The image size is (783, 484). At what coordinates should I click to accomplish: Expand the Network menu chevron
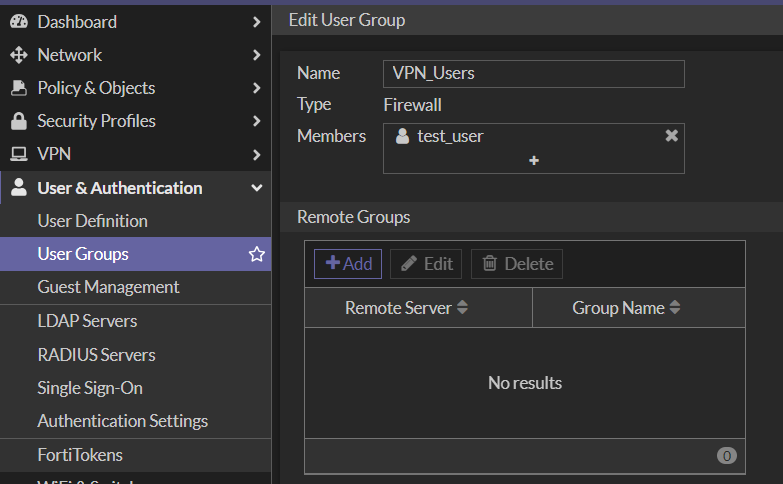coord(257,55)
